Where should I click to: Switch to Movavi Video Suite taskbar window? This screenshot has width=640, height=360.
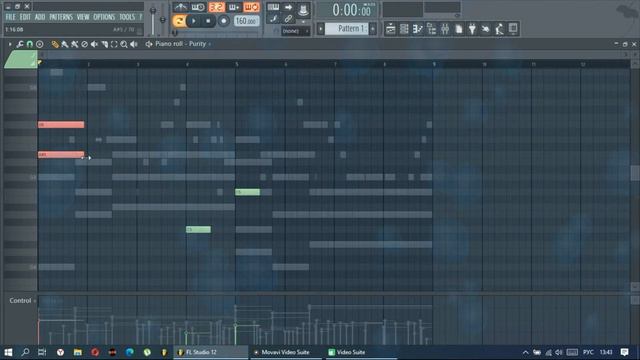pos(285,352)
